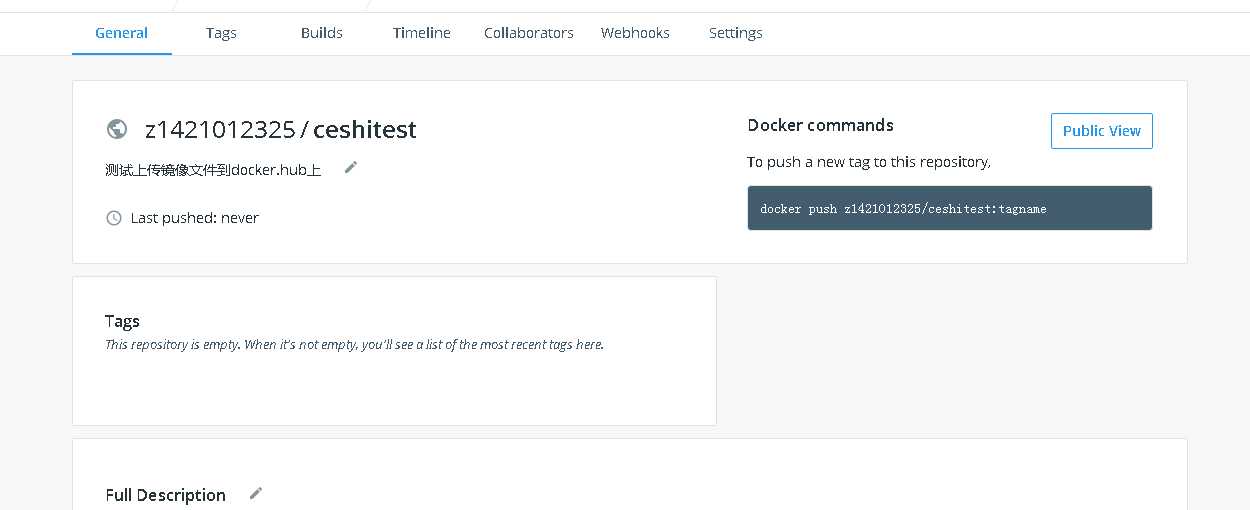The height and width of the screenshot is (510, 1250).
Task: Click the z1421012325 namespace name
Action: (x=220, y=130)
